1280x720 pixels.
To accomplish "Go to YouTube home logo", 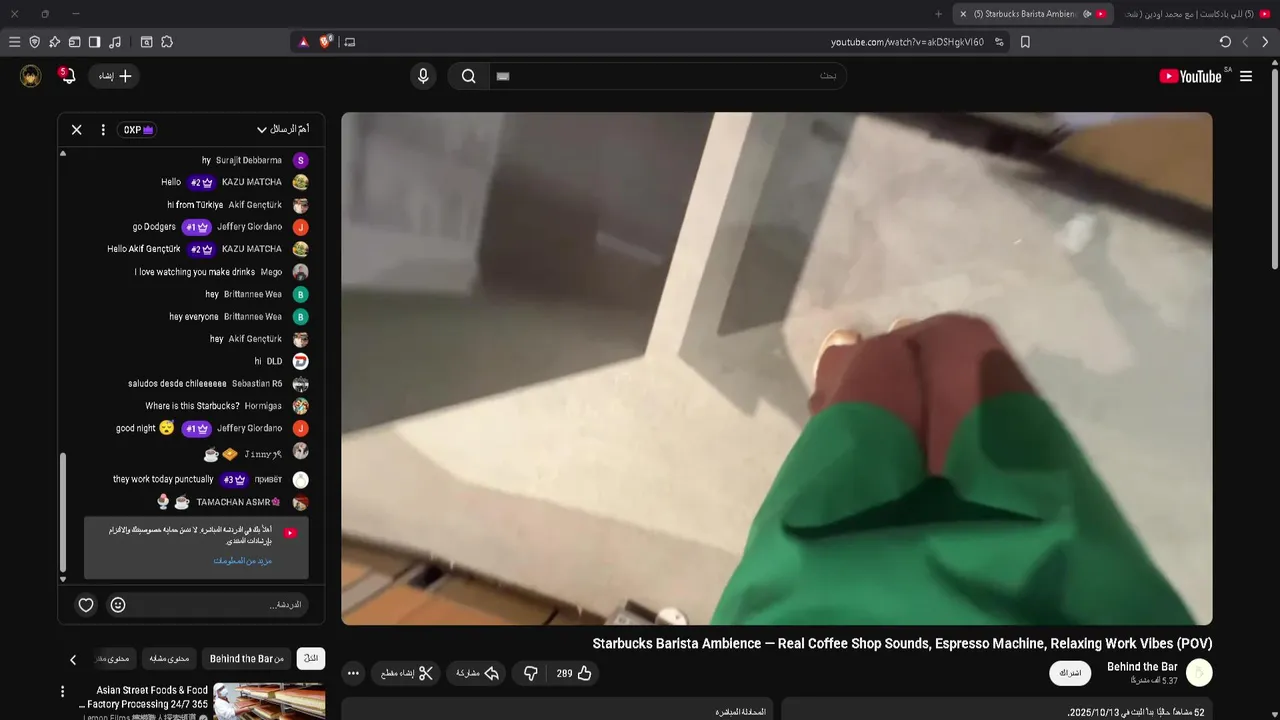I will click(x=1190, y=76).
